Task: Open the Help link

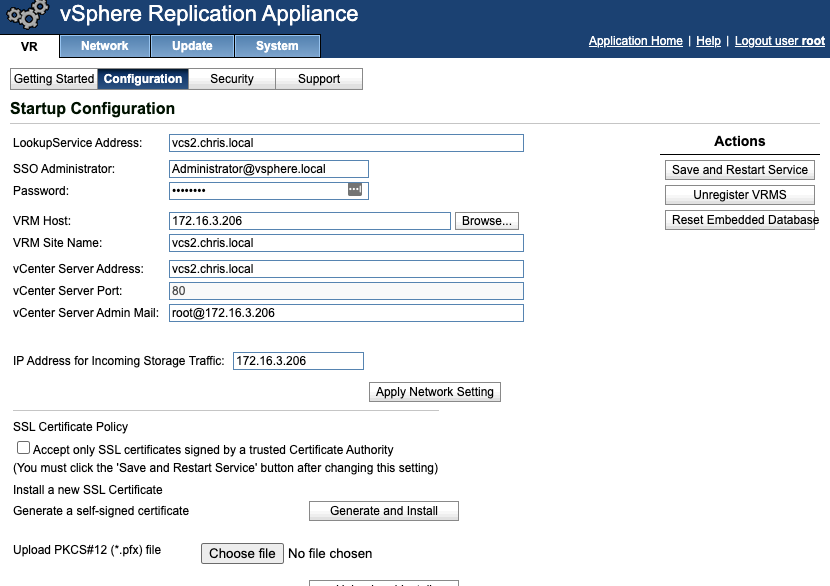Action: click(x=708, y=41)
